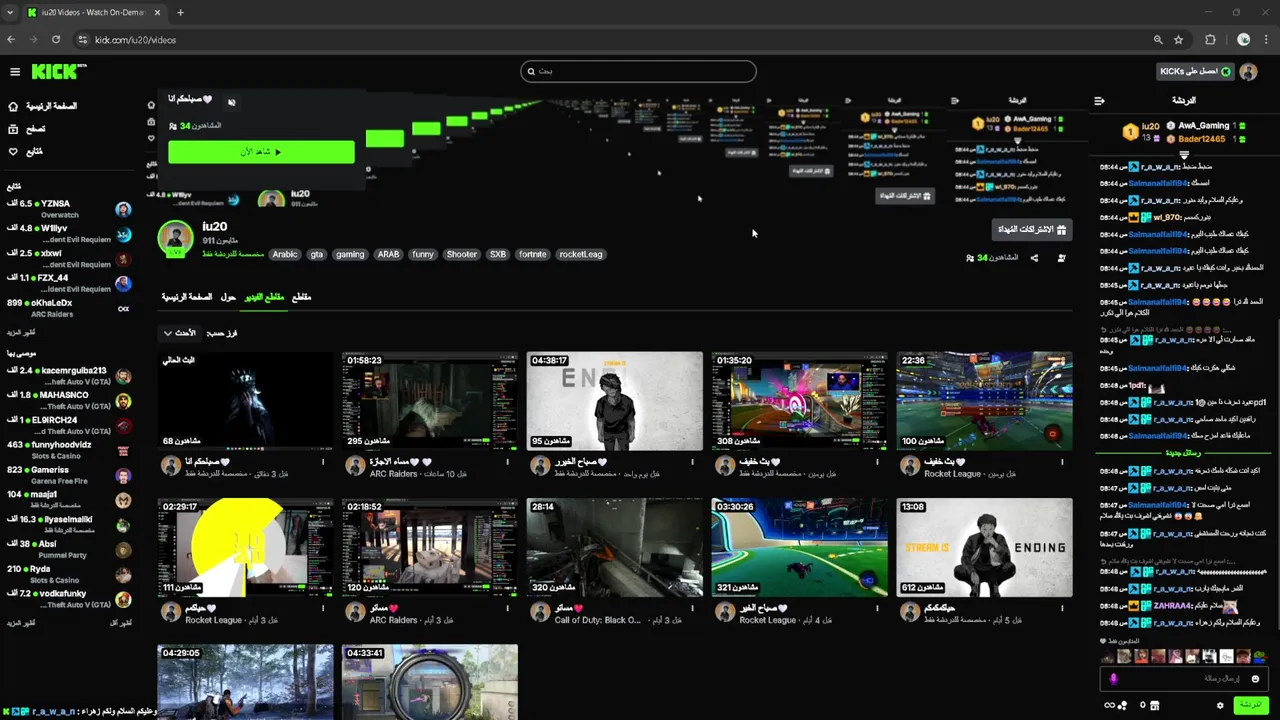Open a new browser tab
Screen dimensions: 1280x720
click(180, 13)
